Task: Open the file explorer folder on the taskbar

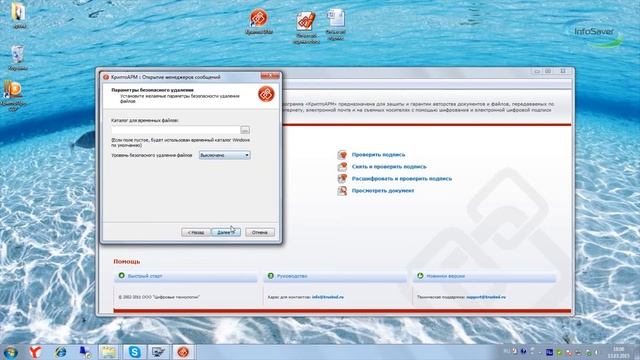Action: click(108, 352)
